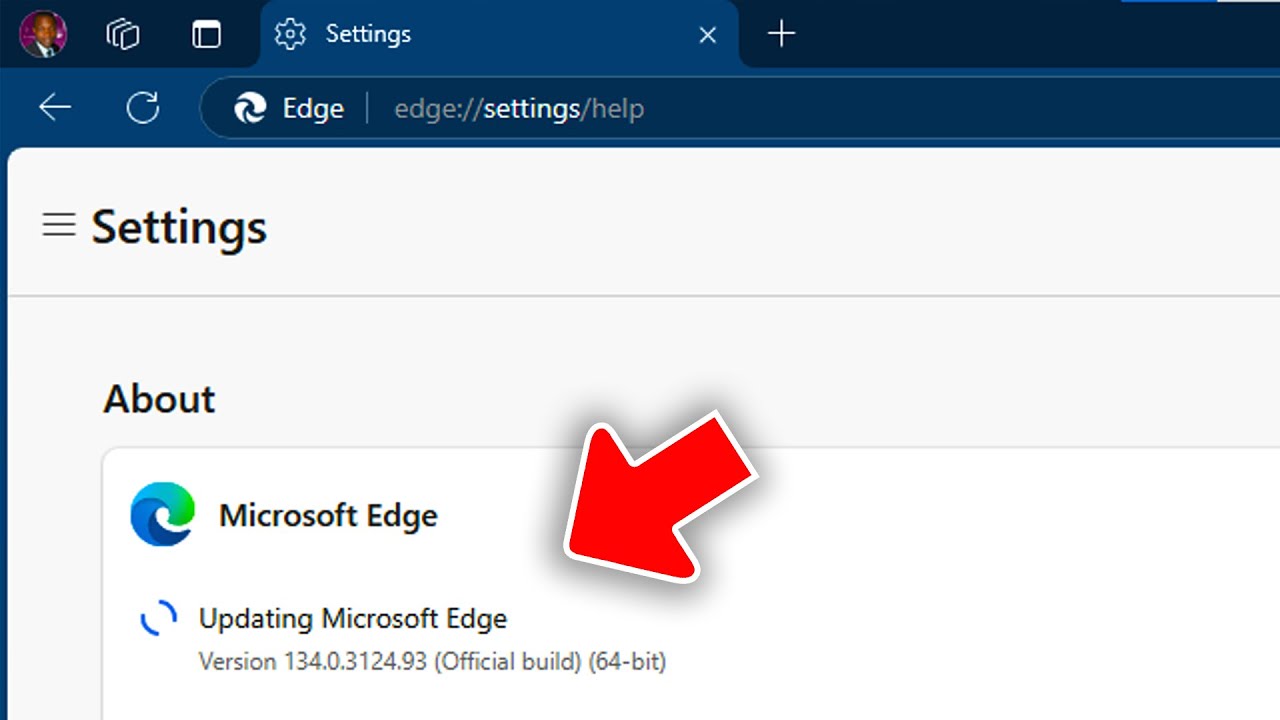The width and height of the screenshot is (1280, 720).
Task: Click the Microsoft Edge logo in the About card
Action: (162, 515)
